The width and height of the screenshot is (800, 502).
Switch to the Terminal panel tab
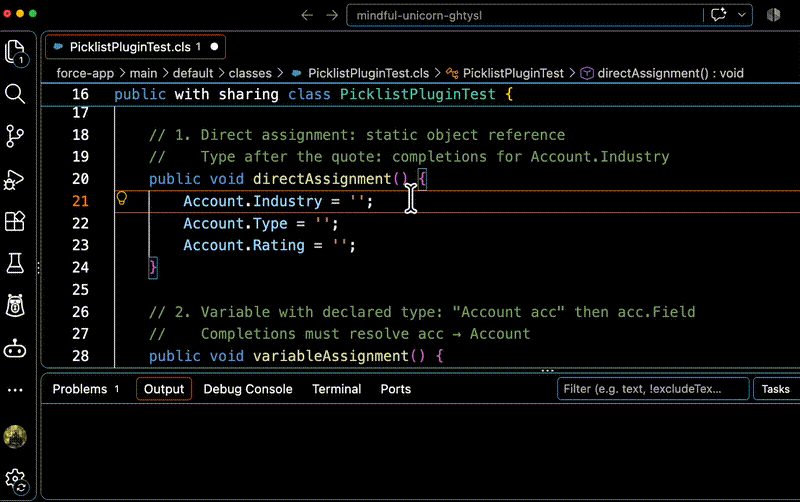[x=337, y=389]
